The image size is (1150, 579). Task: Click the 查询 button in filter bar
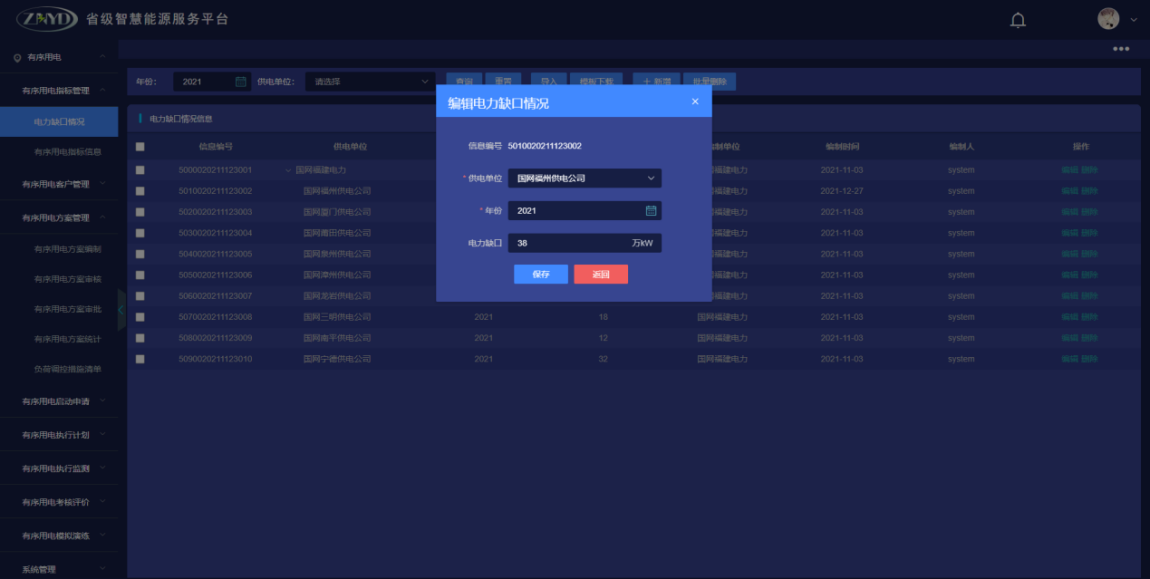point(464,81)
